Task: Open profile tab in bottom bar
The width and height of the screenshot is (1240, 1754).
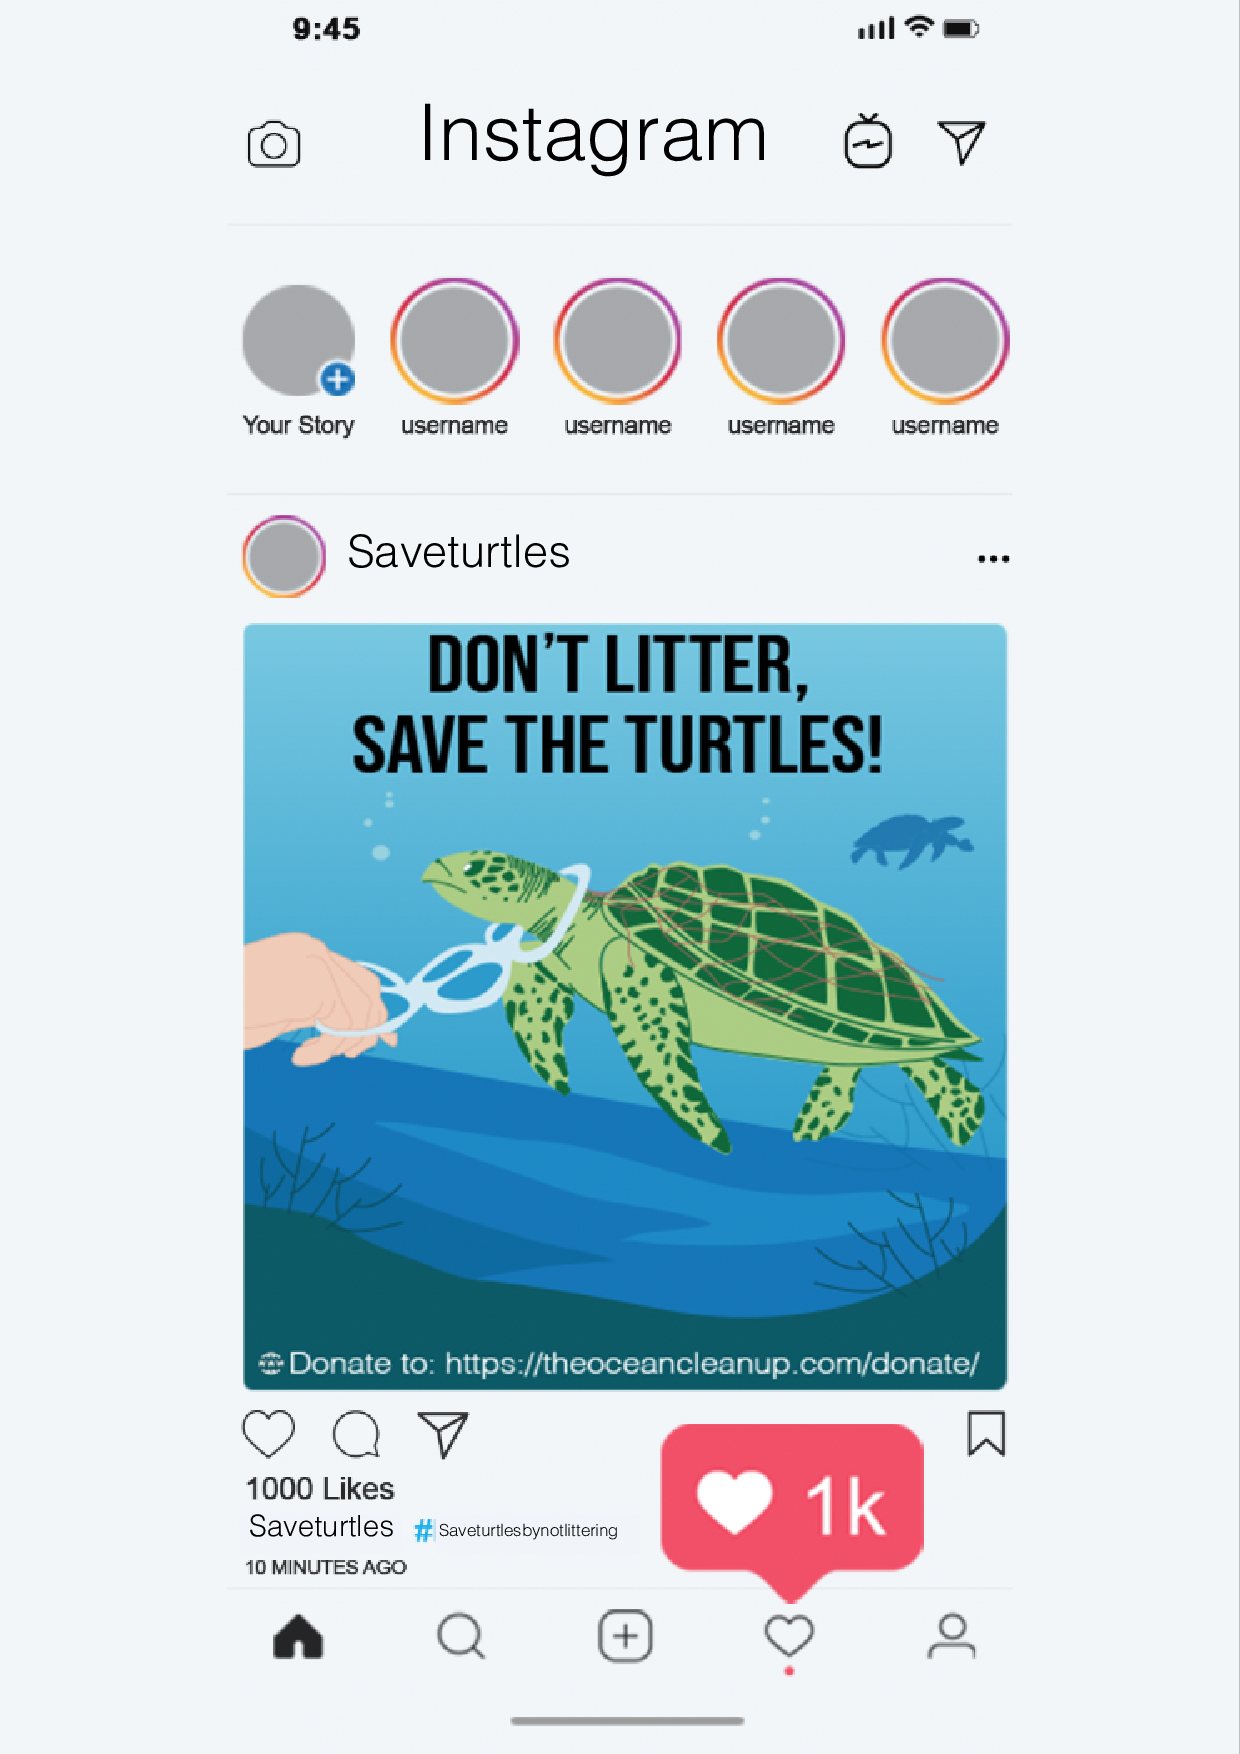Action: (951, 1637)
